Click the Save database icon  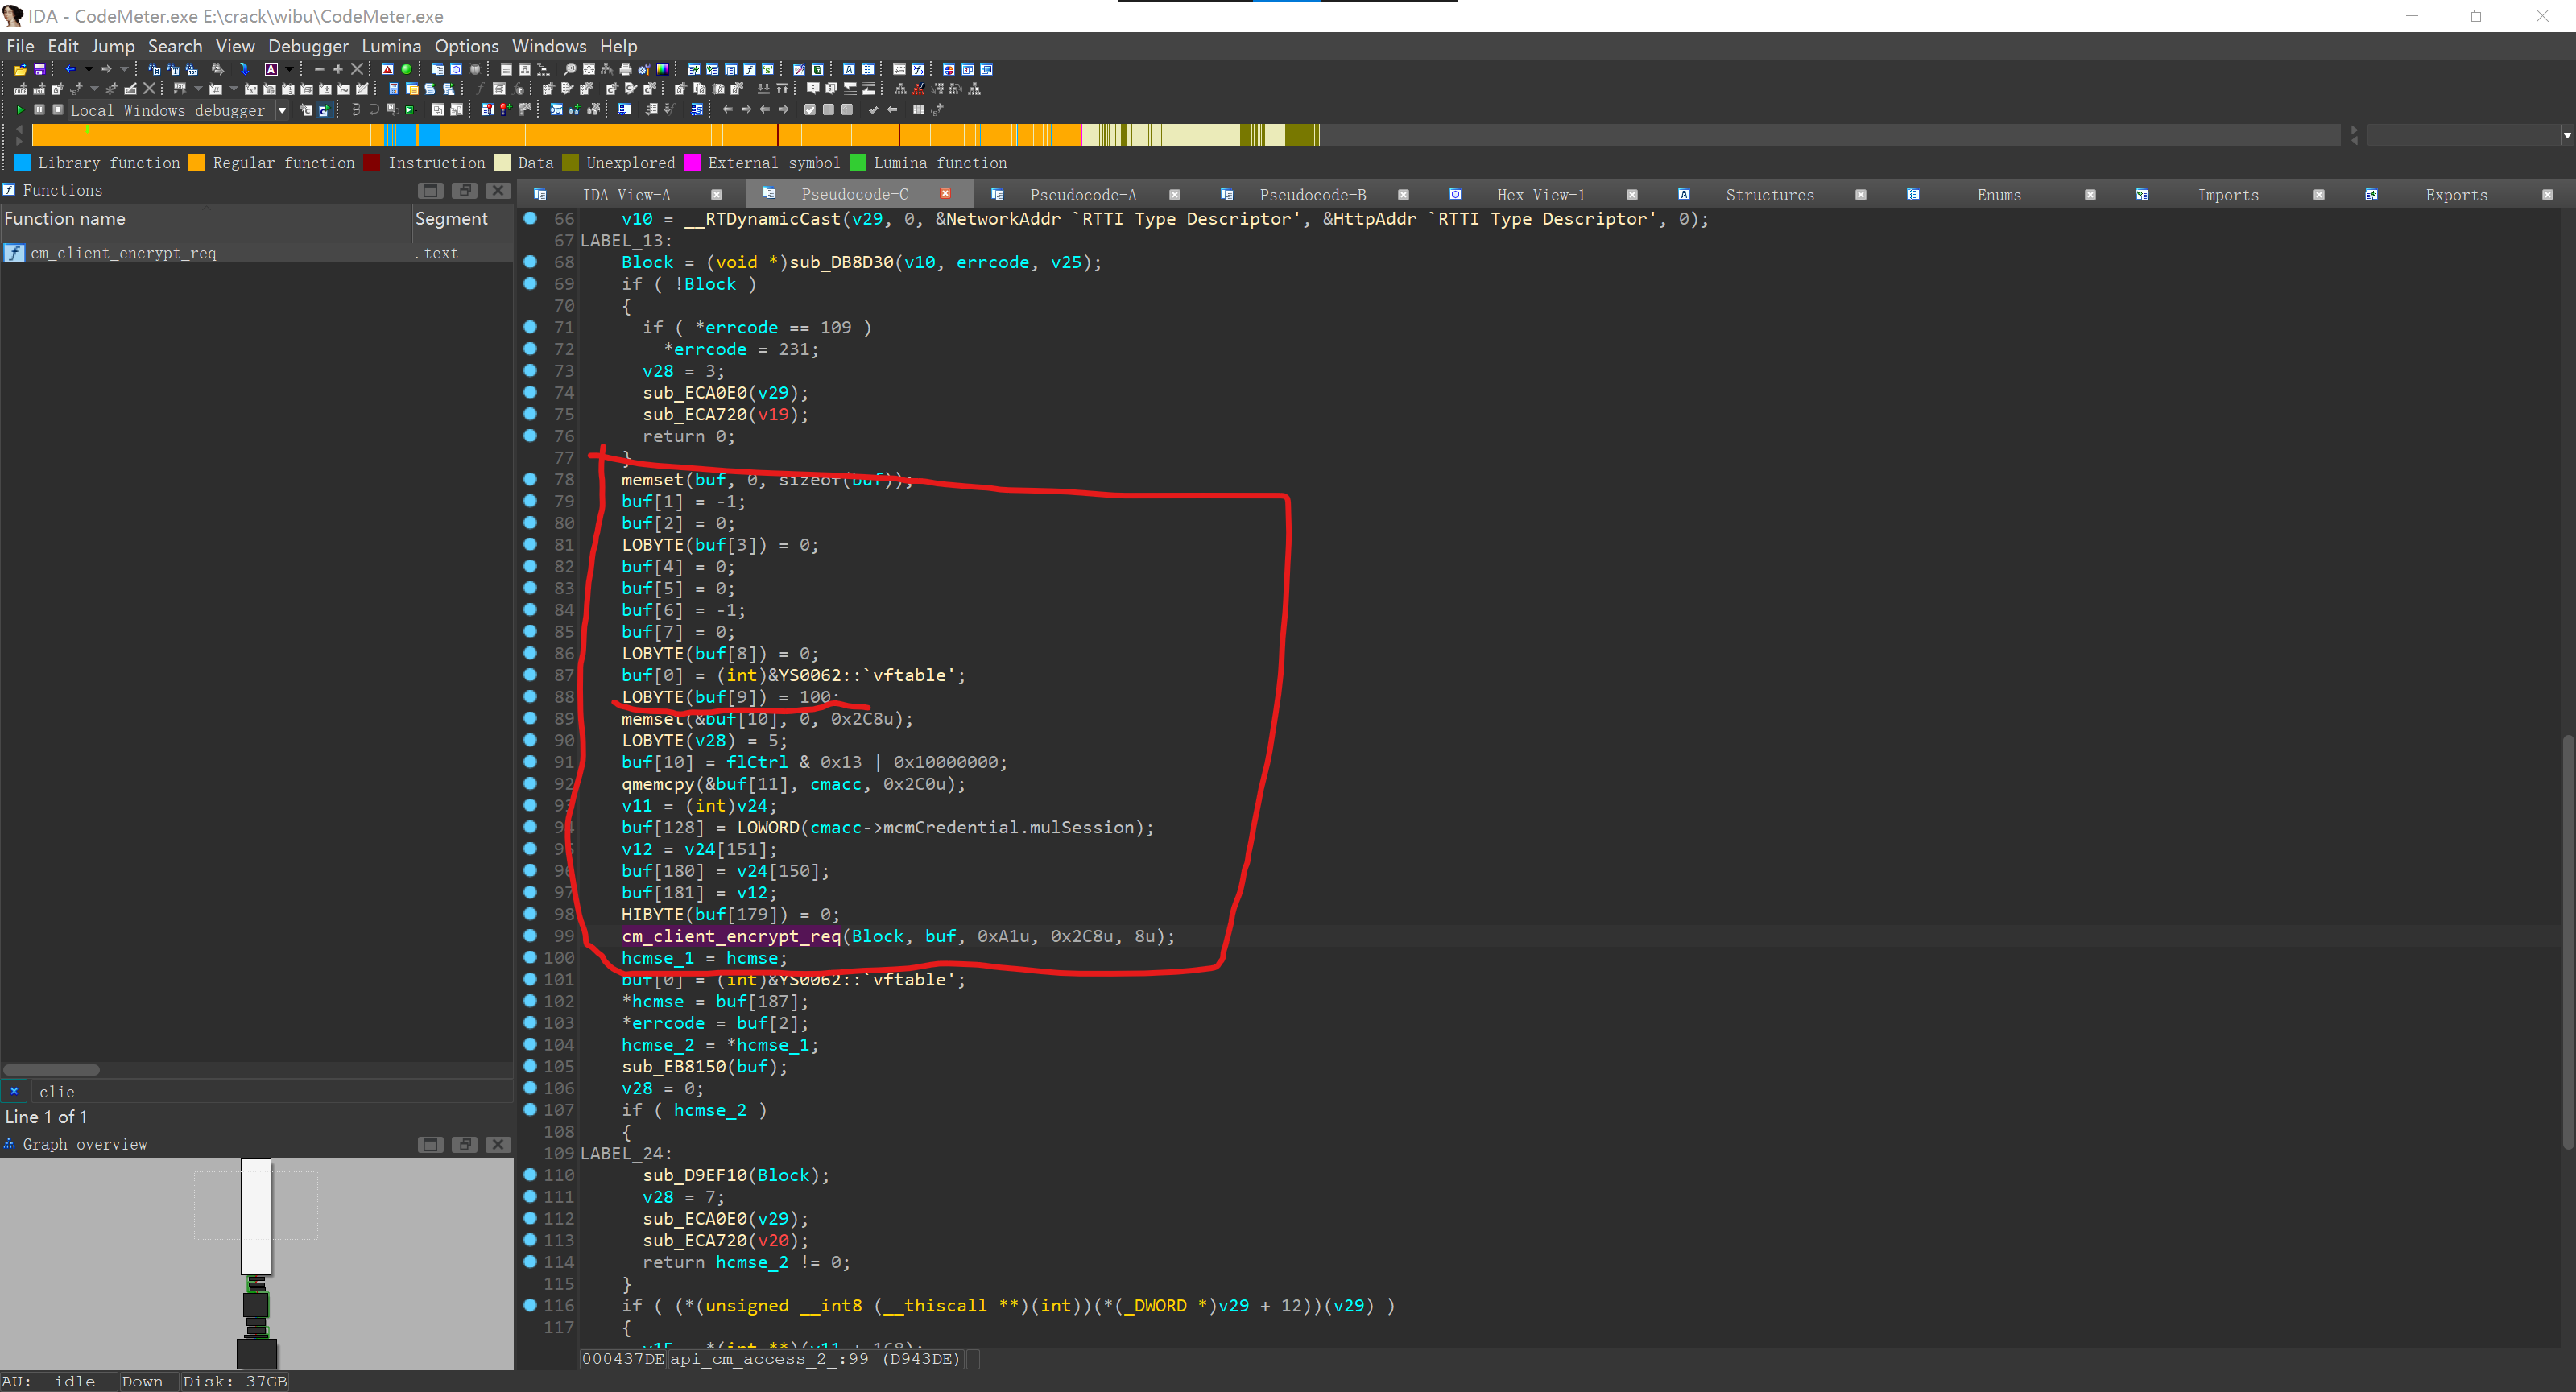click(40, 69)
